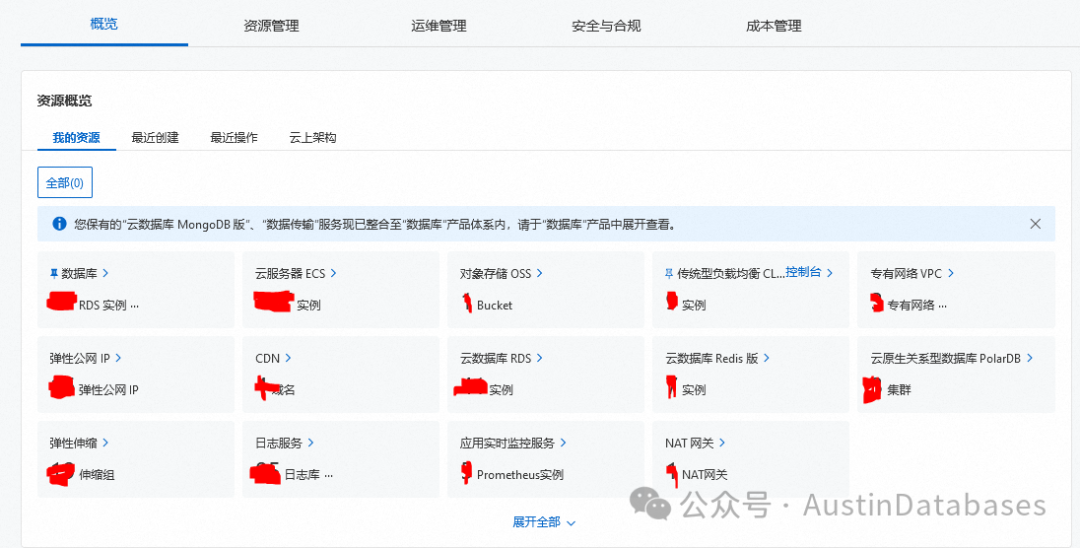Open the 云数据库 RDS link
The image size is (1080, 548).
(x=495, y=358)
